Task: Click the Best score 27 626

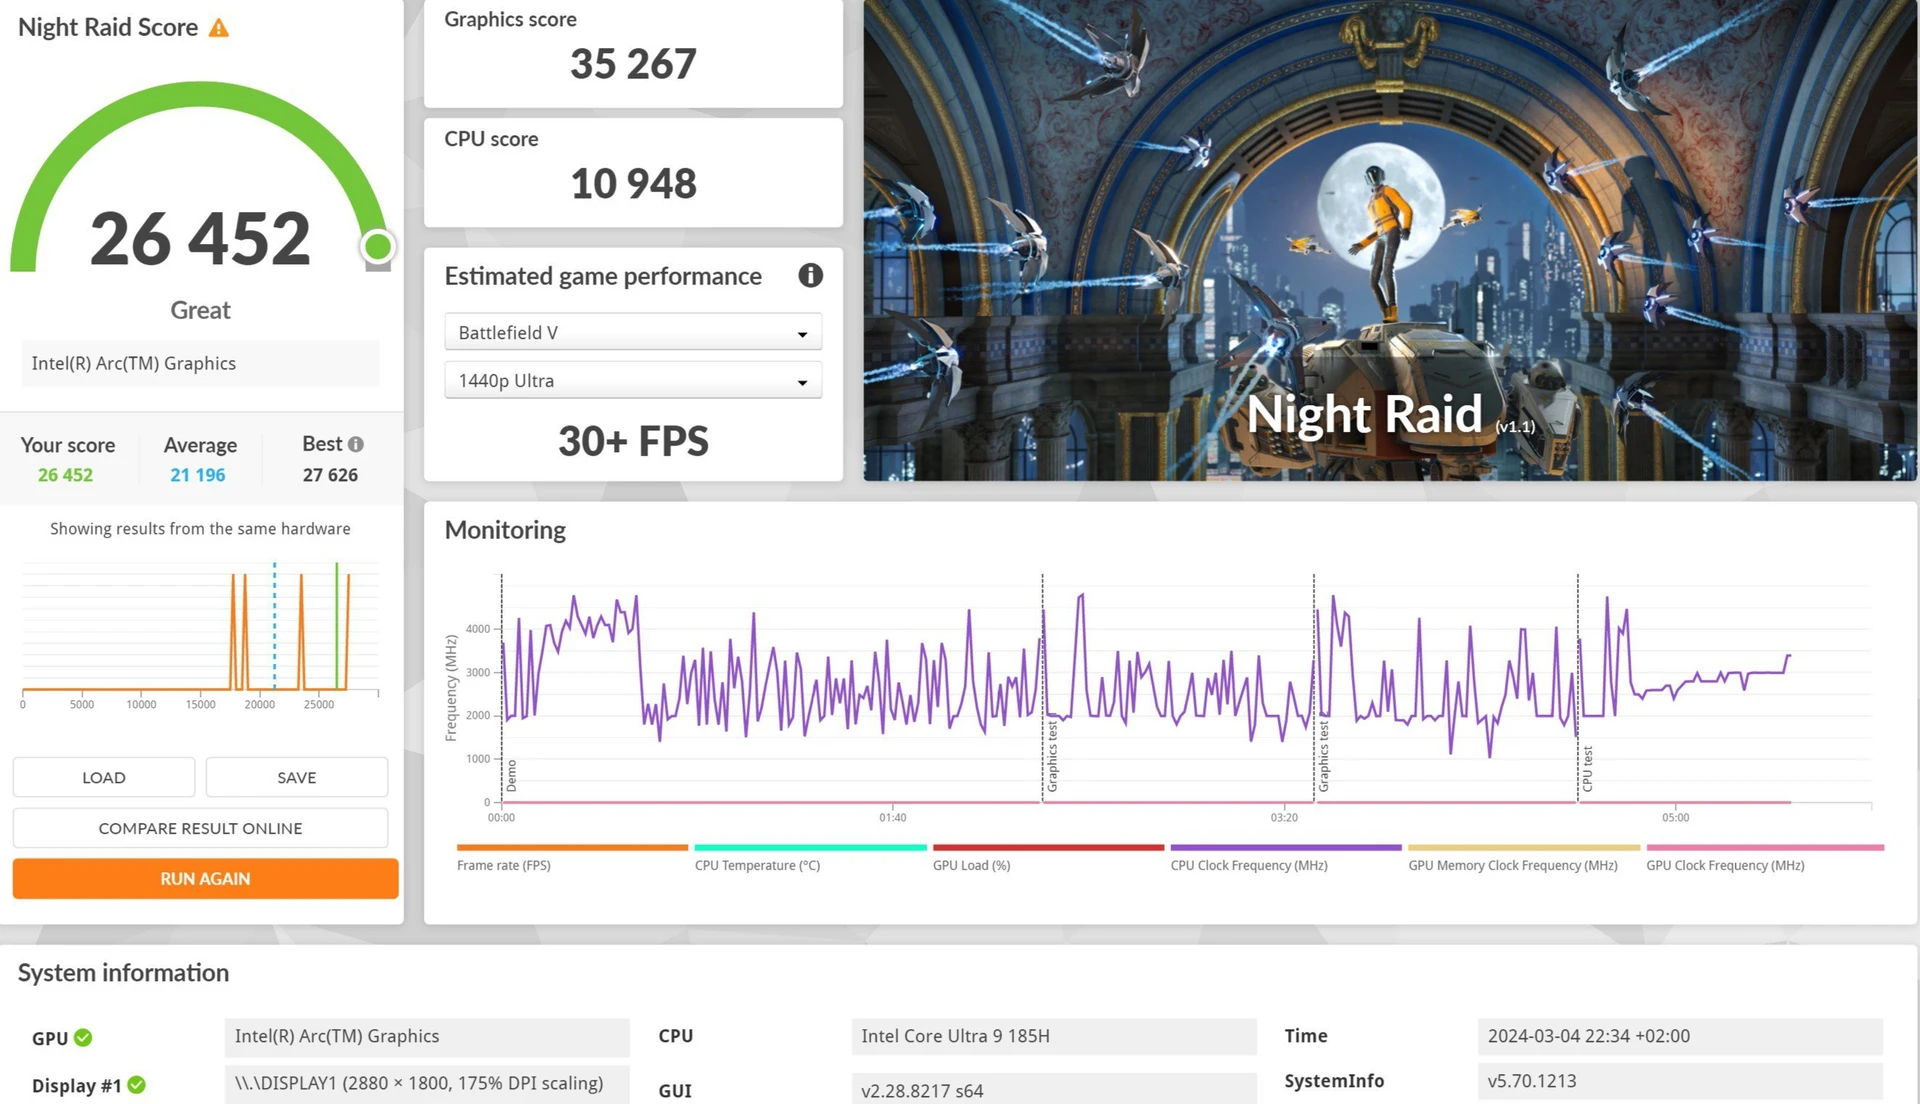Action: pos(330,475)
